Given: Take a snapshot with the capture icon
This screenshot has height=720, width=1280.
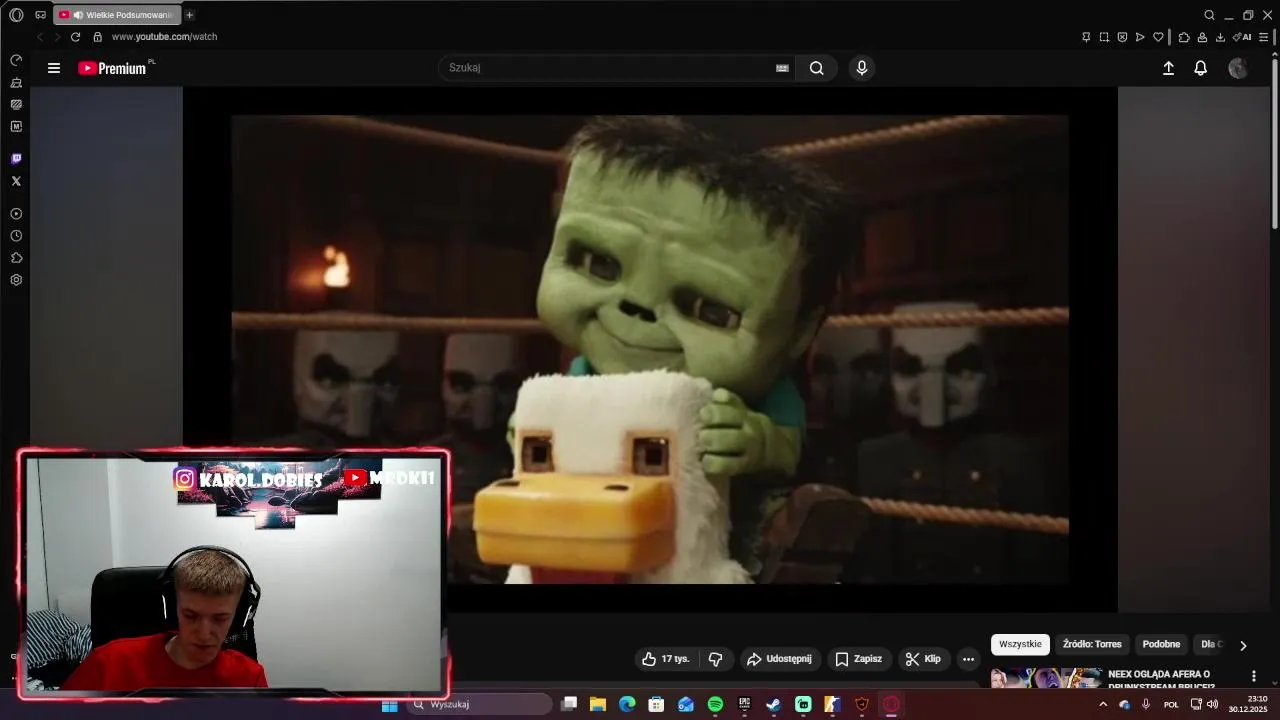Looking at the screenshot, I should (1104, 37).
